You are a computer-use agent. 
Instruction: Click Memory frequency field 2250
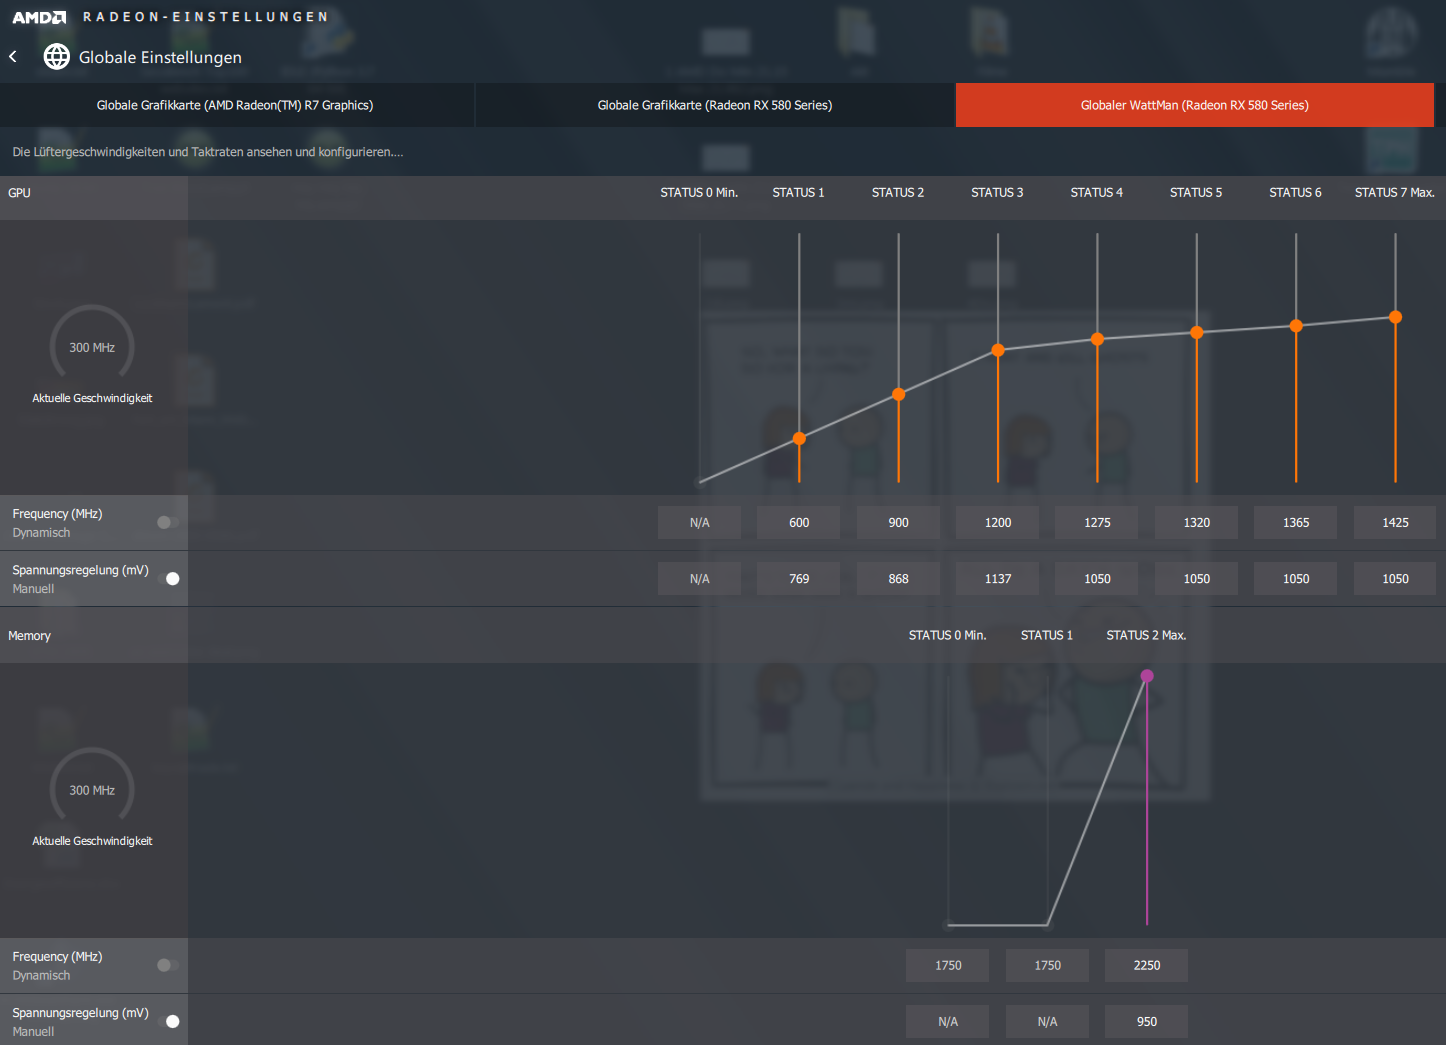click(1147, 965)
